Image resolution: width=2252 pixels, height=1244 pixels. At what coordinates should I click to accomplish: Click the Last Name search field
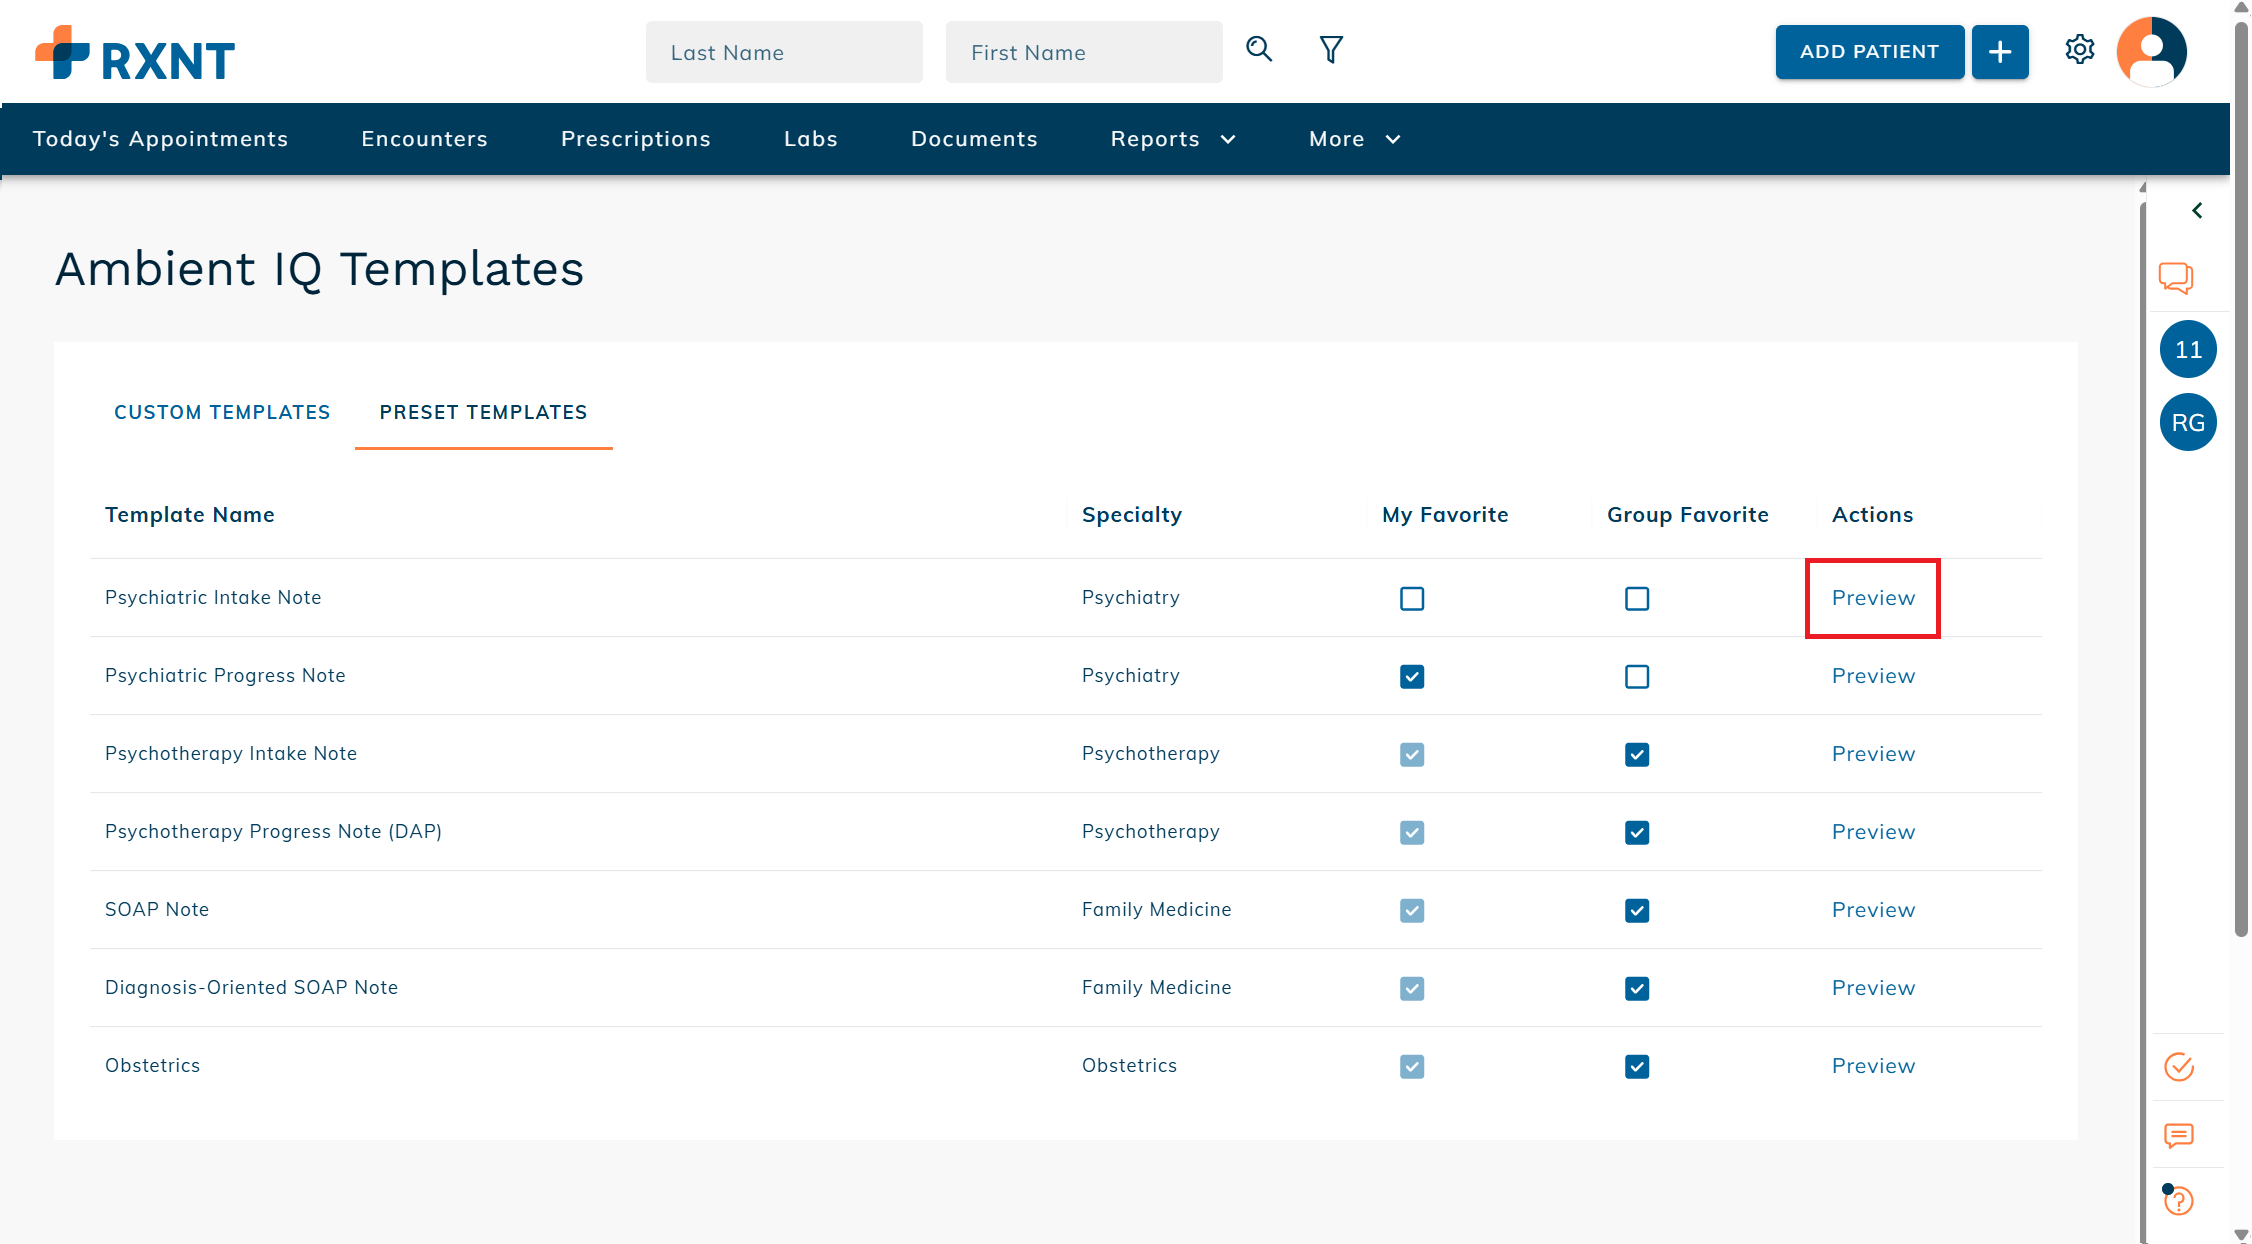tap(784, 52)
